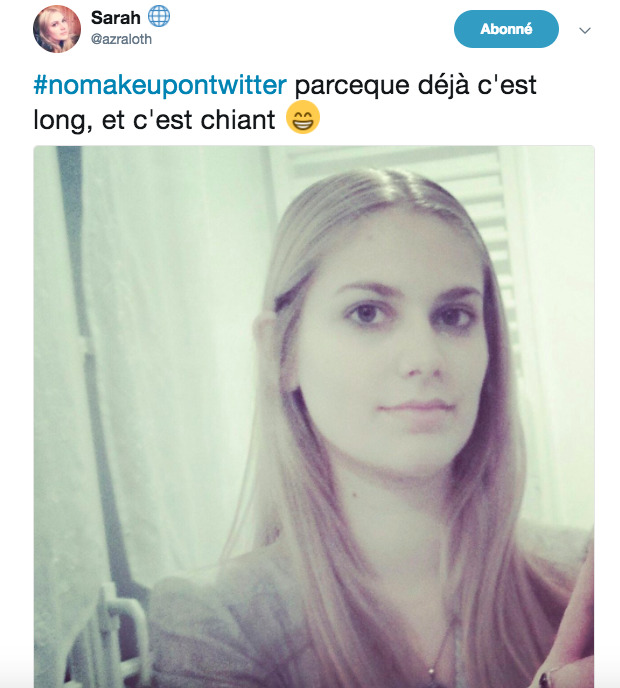Open the attached selfie photo
The height and width of the screenshot is (688, 620).
[x=314, y=416]
